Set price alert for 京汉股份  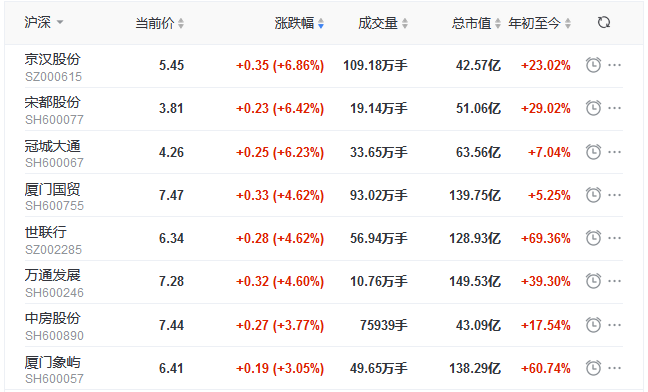pos(593,65)
